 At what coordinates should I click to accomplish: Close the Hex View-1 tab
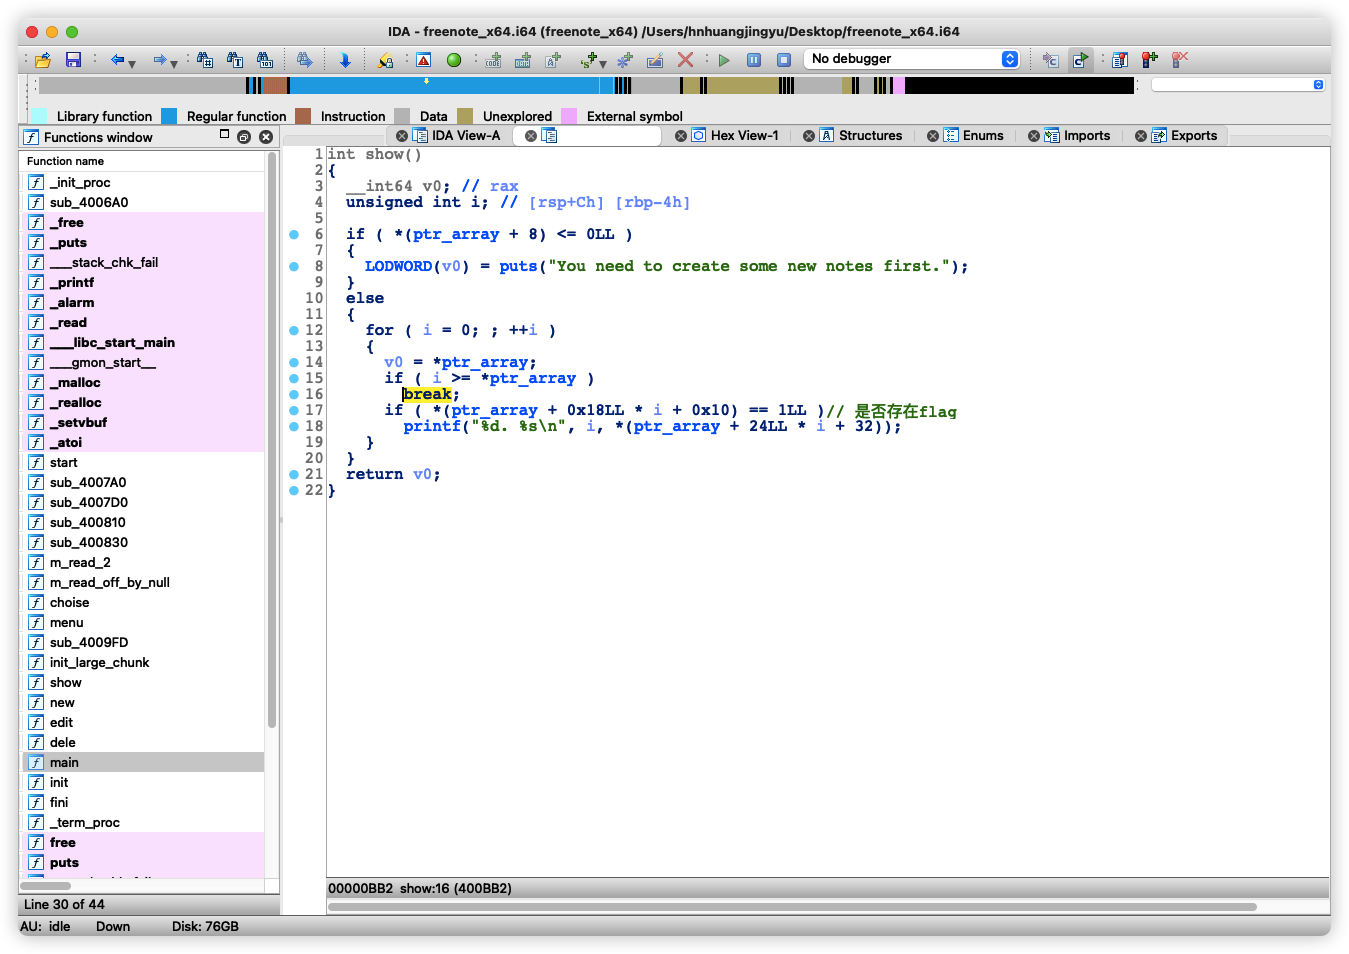pyautogui.click(x=681, y=136)
